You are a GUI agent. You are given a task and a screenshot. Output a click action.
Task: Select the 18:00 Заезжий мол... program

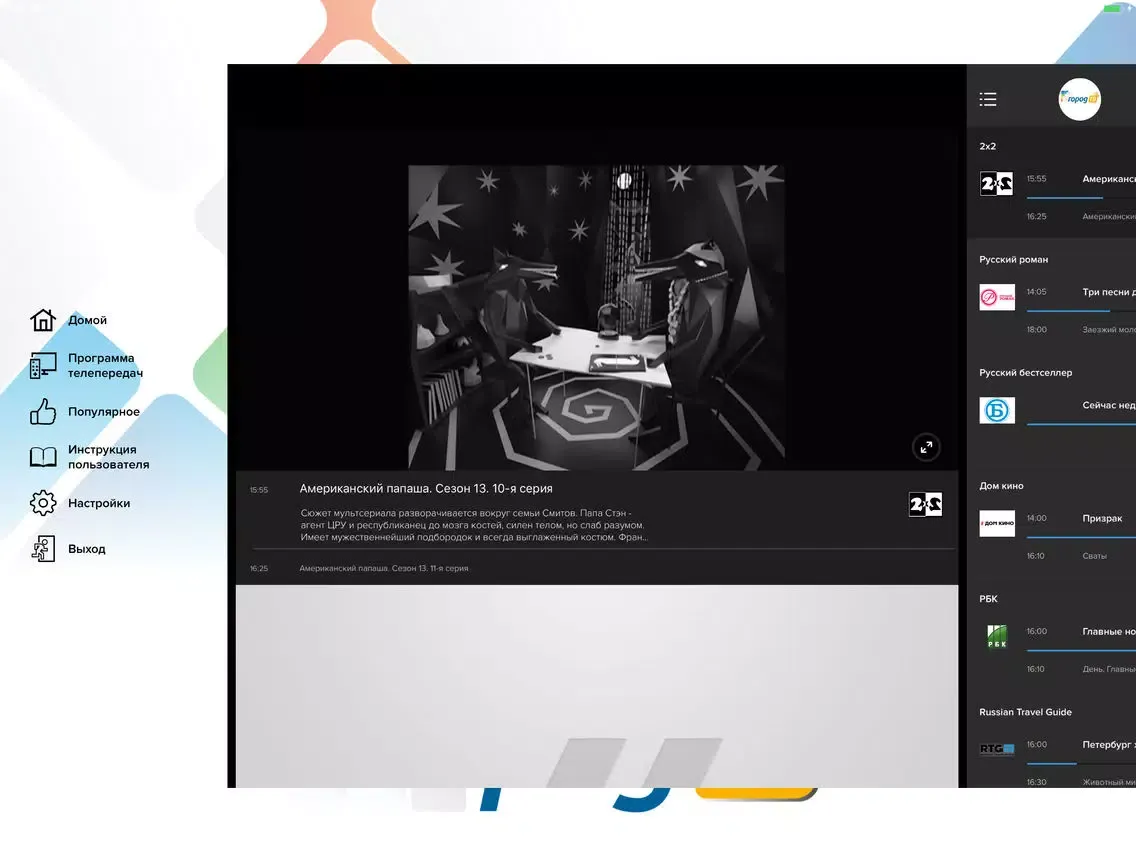(1080, 330)
